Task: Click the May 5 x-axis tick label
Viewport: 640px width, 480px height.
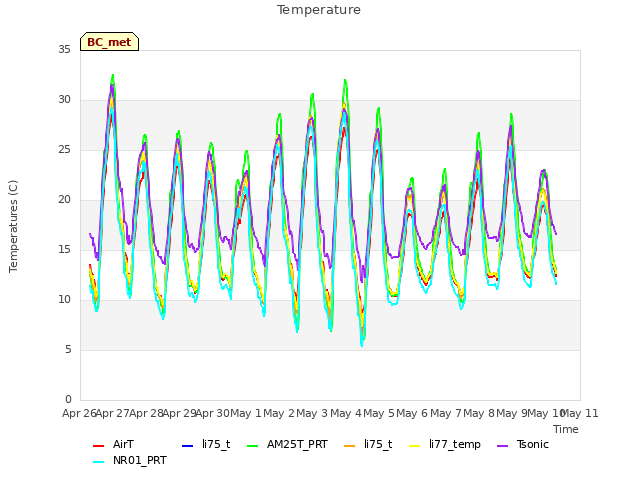Action: click(x=379, y=413)
